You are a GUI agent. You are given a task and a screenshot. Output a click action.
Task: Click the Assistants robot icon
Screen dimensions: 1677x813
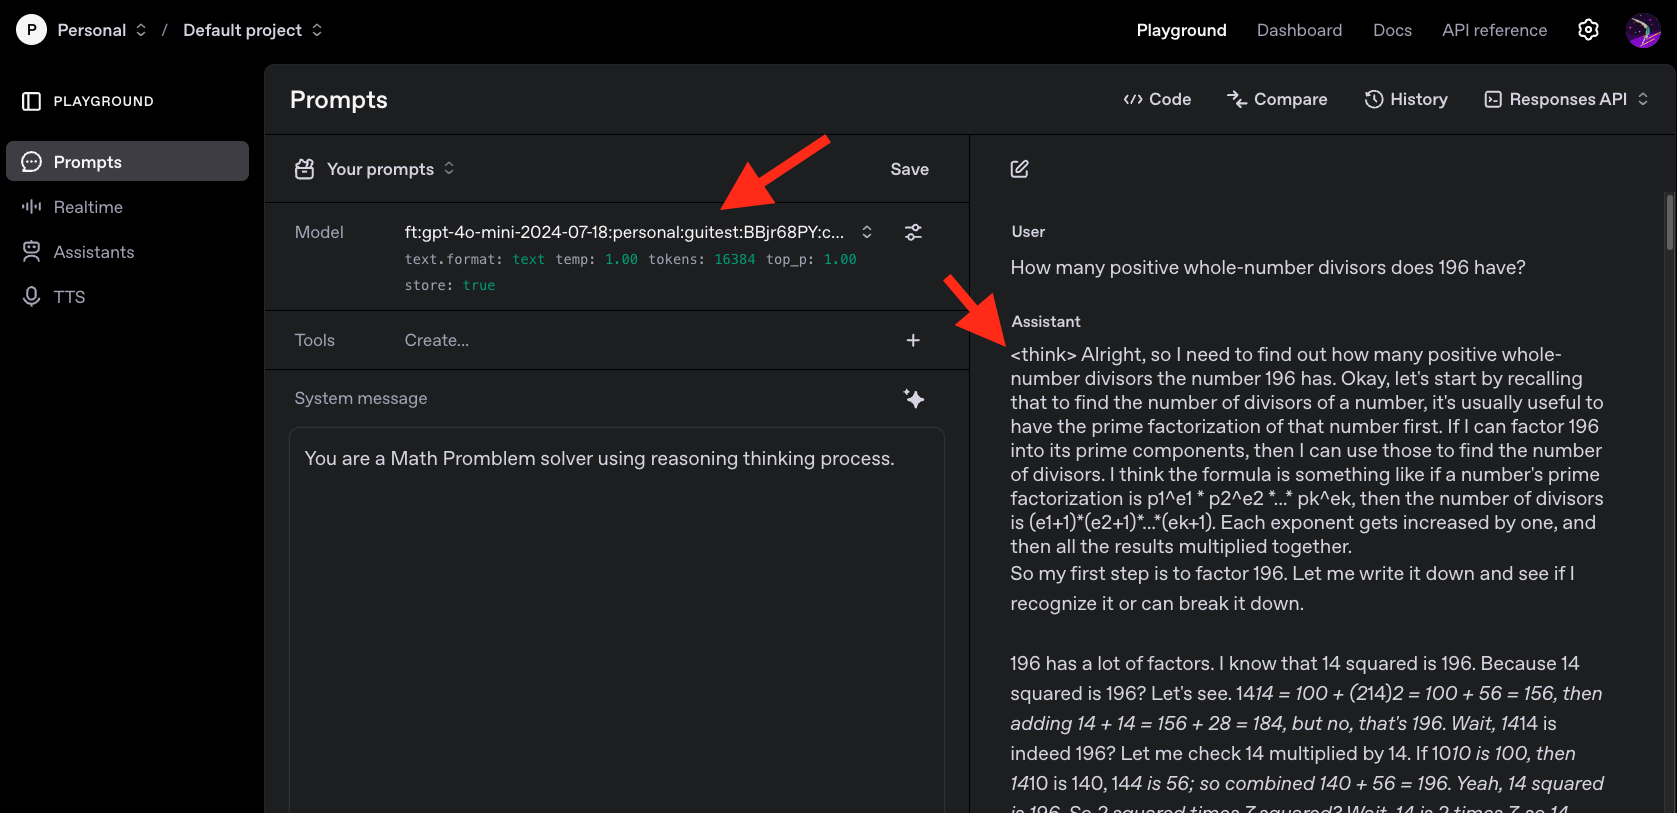31,252
